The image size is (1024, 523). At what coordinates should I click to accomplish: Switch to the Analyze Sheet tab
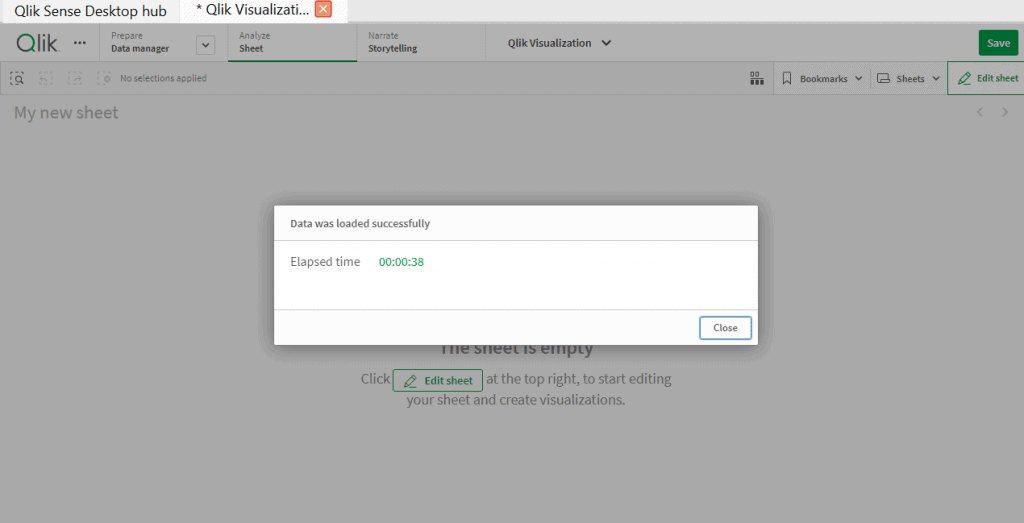point(292,42)
